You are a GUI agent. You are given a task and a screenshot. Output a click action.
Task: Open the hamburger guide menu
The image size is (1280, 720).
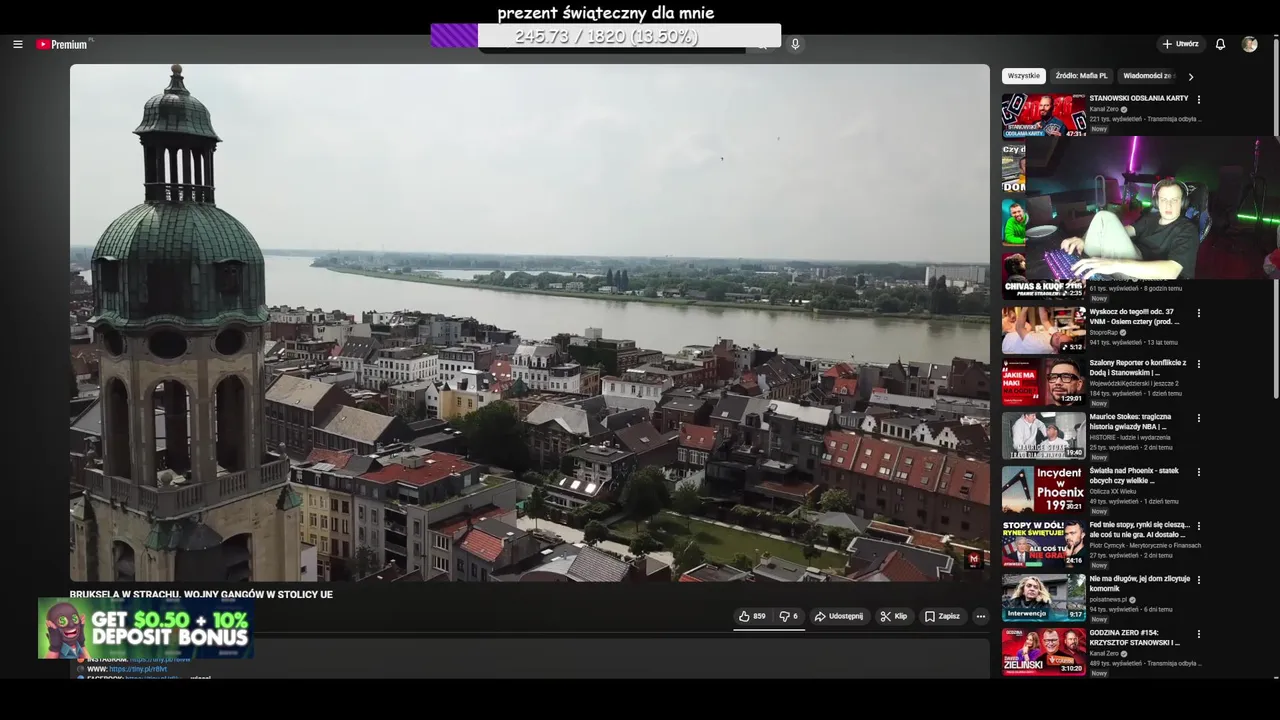pos(17,44)
